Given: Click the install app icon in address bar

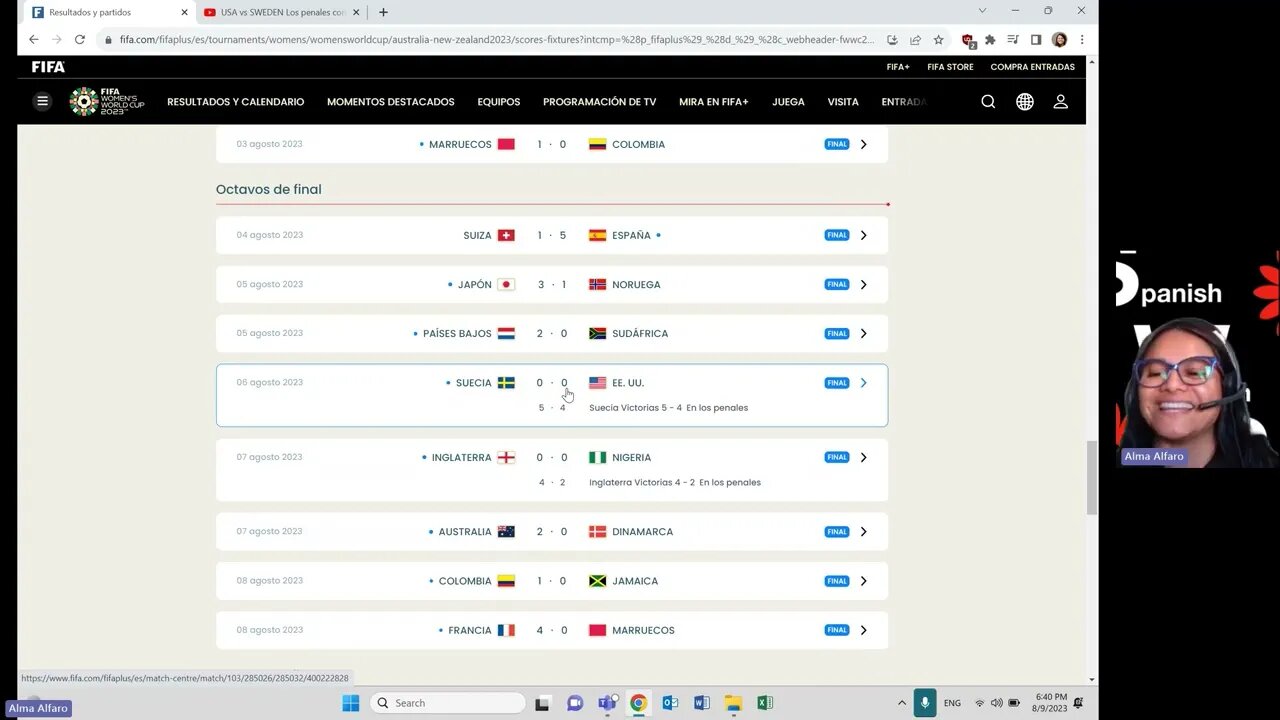Looking at the screenshot, I should coord(892,40).
